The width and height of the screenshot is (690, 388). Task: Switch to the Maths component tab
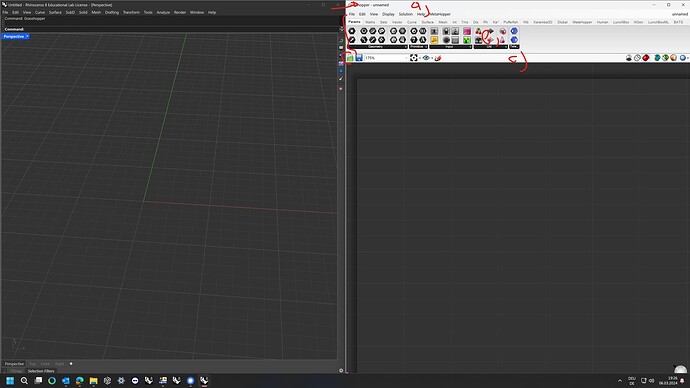(370, 22)
